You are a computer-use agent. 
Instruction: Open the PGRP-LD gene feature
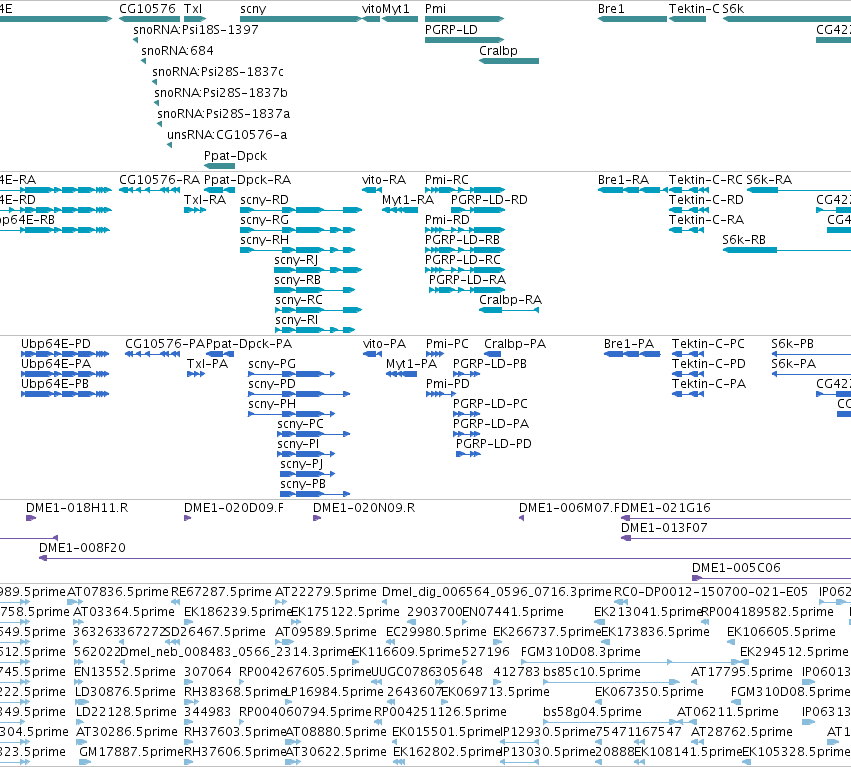tap(465, 40)
